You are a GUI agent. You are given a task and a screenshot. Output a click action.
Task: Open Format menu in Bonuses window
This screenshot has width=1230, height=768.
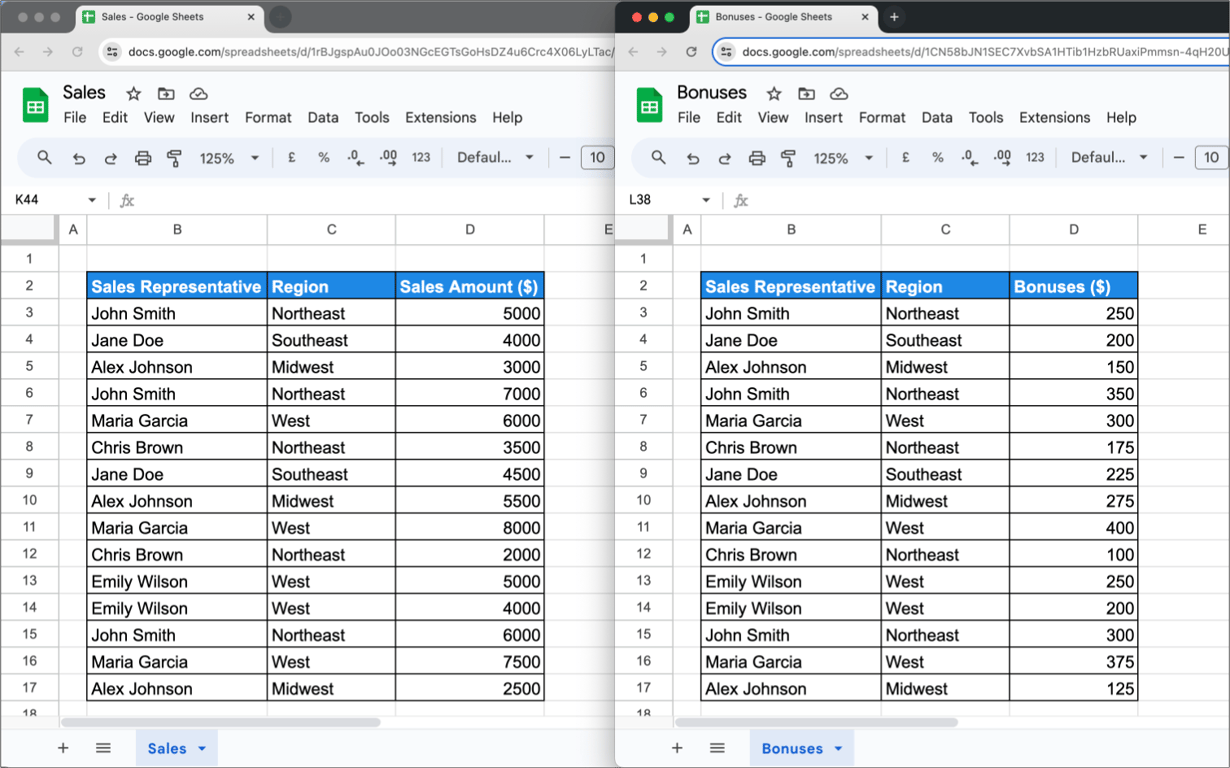[x=882, y=117]
